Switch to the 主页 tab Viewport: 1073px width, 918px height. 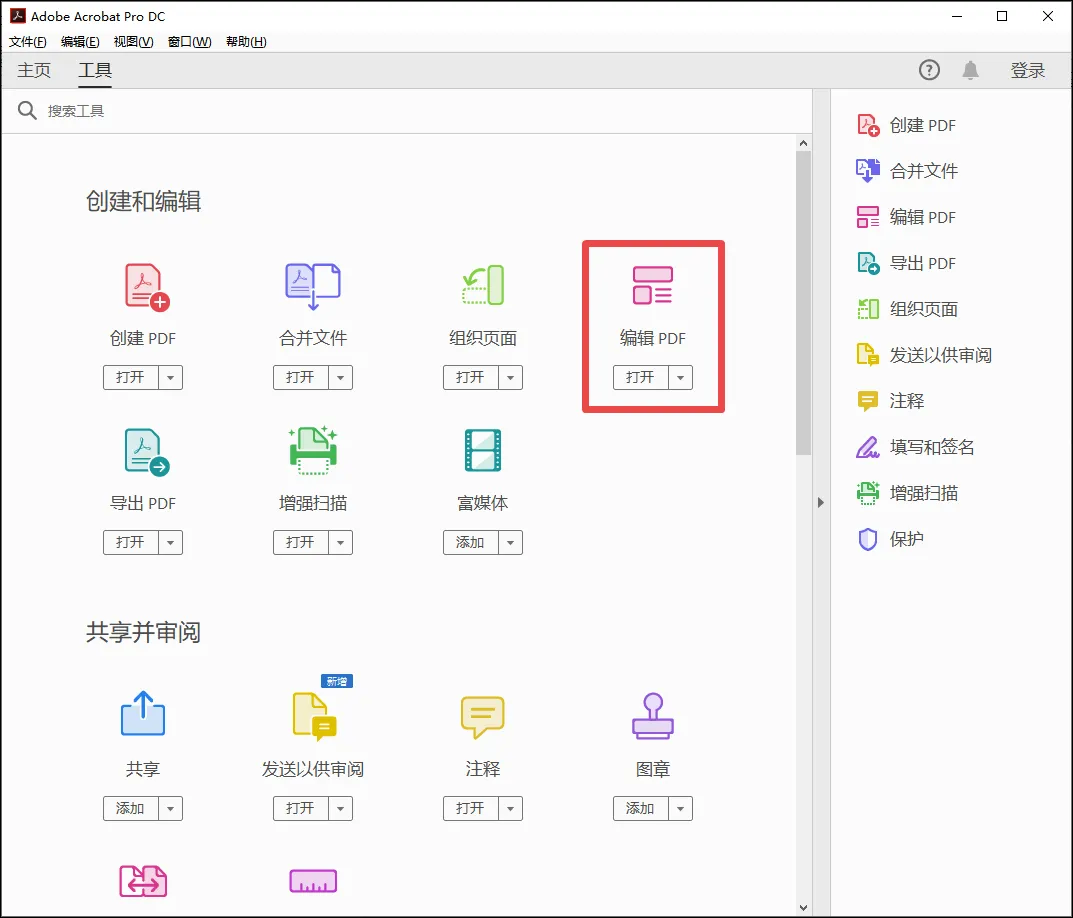[34, 70]
